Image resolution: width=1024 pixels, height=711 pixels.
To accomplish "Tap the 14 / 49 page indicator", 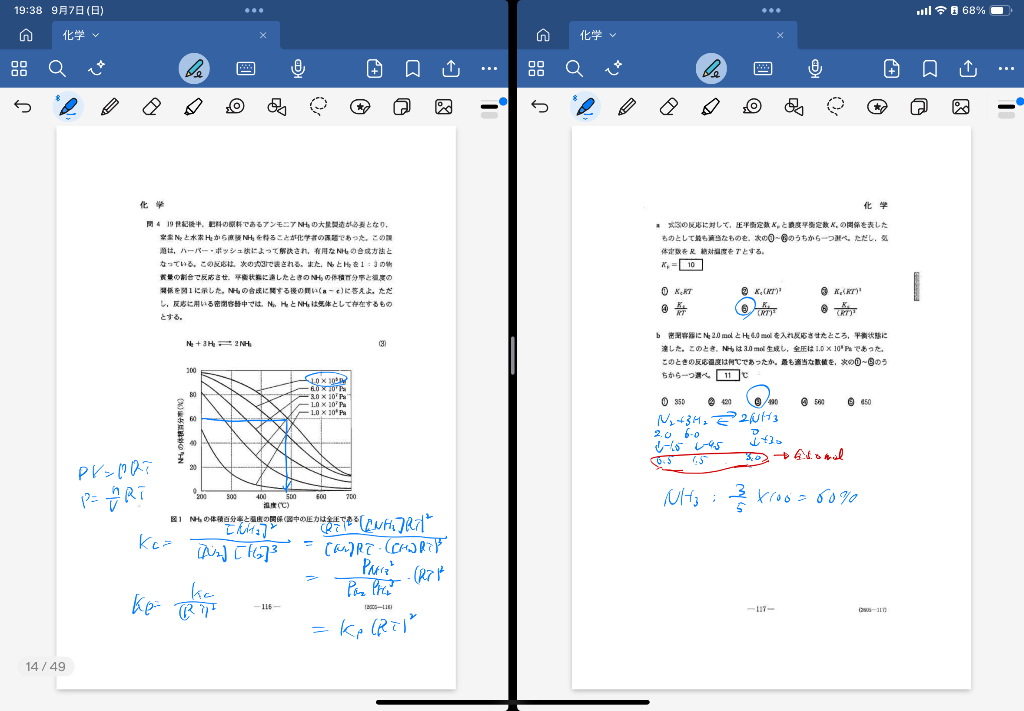I will [46, 666].
